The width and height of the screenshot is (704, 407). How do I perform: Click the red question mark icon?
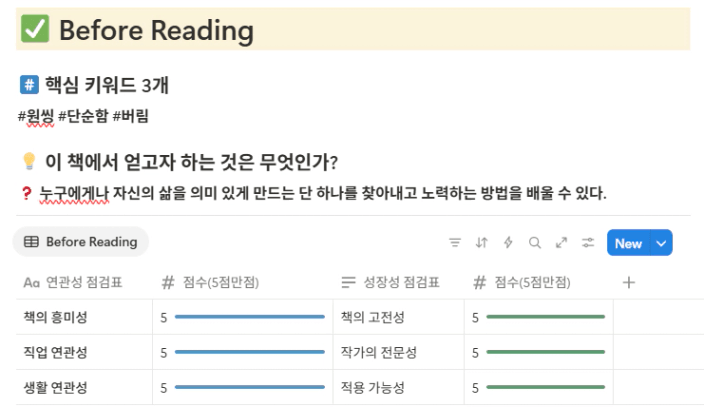(26, 193)
